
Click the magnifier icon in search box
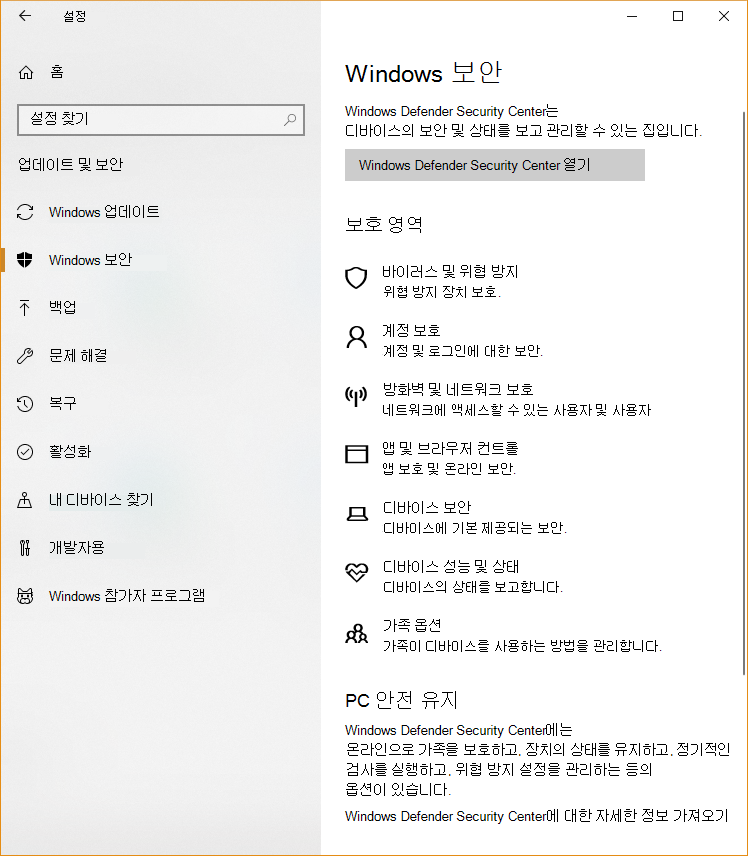[290, 120]
